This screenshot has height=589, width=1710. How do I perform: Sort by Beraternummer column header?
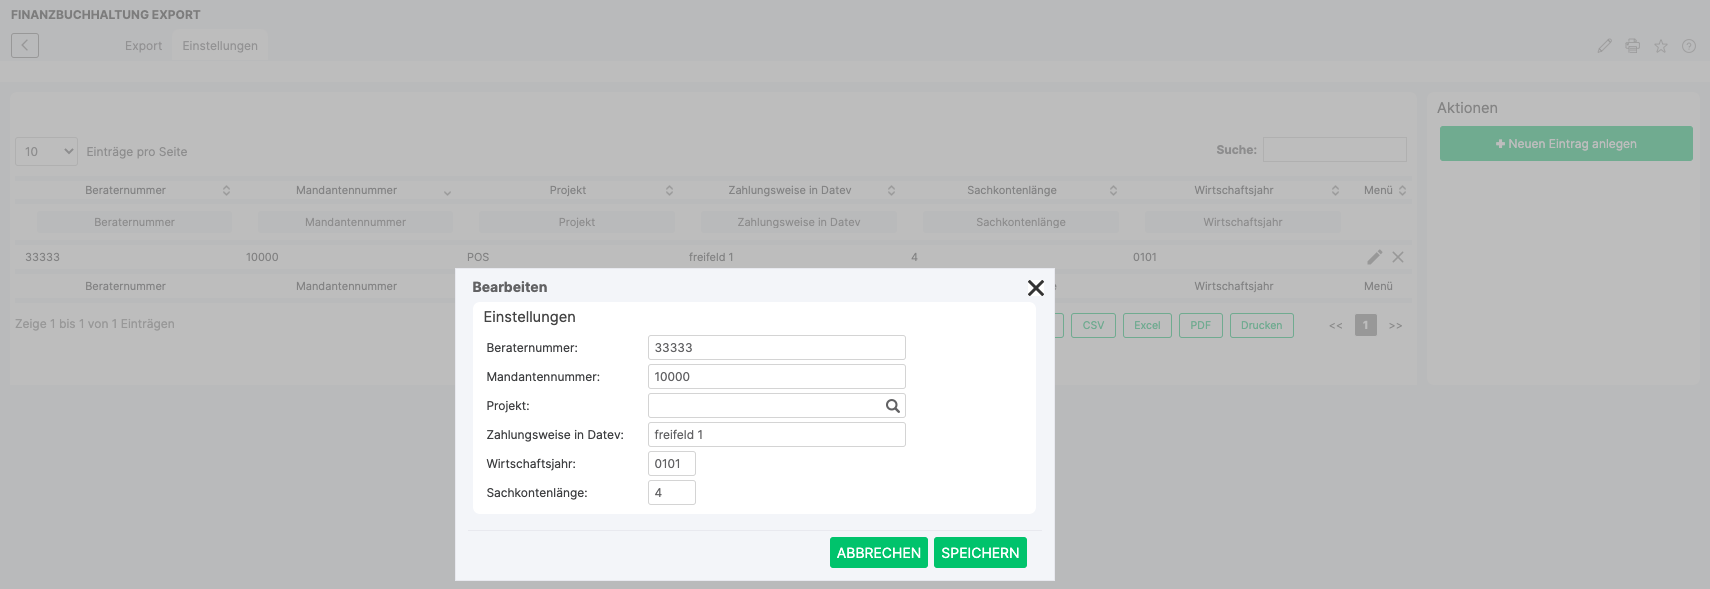pyautogui.click(x=126, y=190)
